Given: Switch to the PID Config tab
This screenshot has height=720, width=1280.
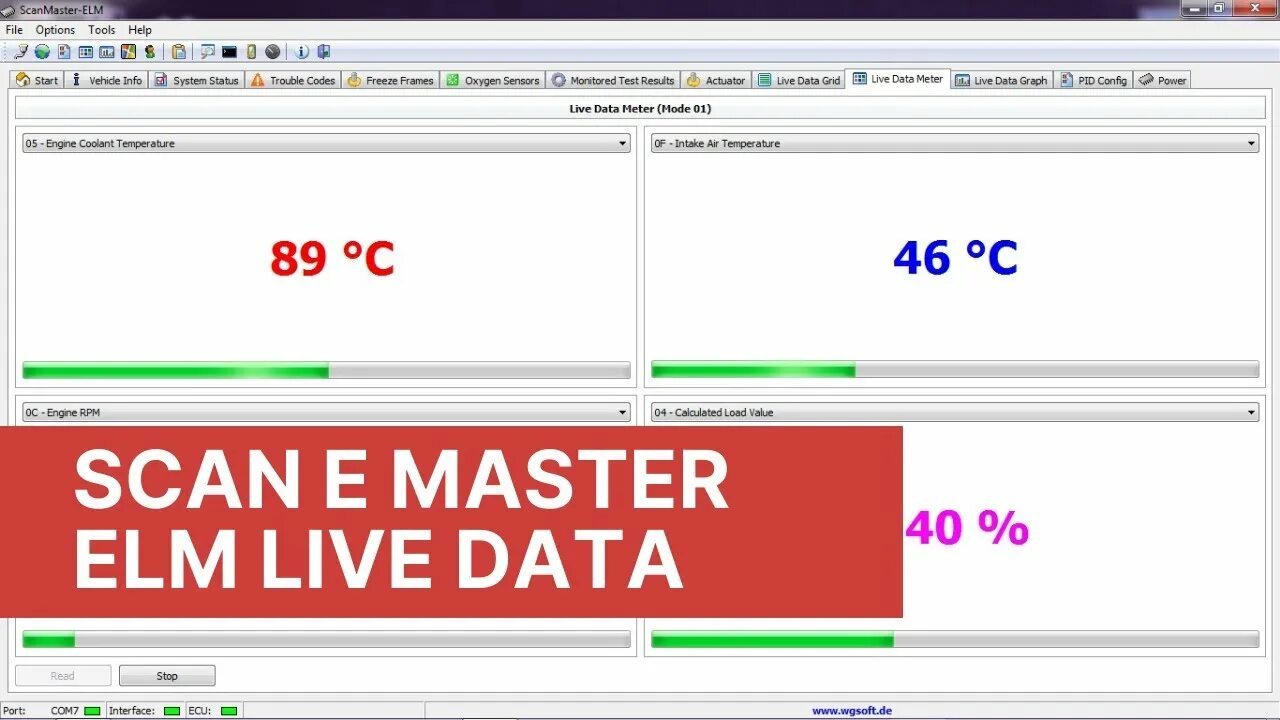Looking at the screenshot, I should tap(1094, 80).
